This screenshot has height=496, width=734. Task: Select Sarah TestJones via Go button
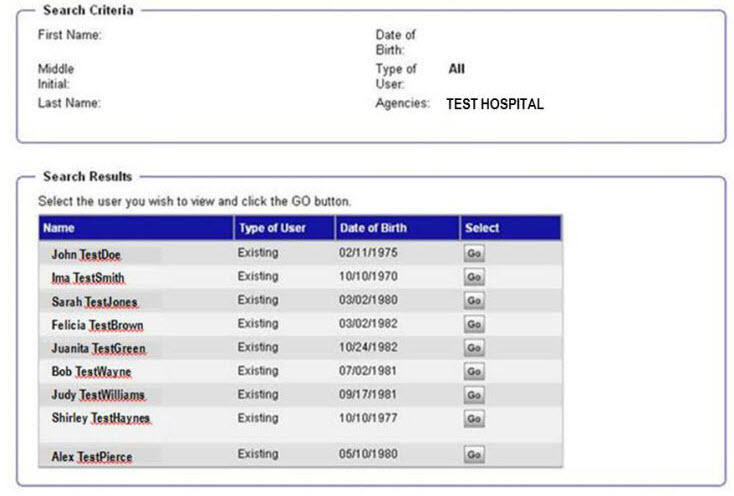(474, 301)
